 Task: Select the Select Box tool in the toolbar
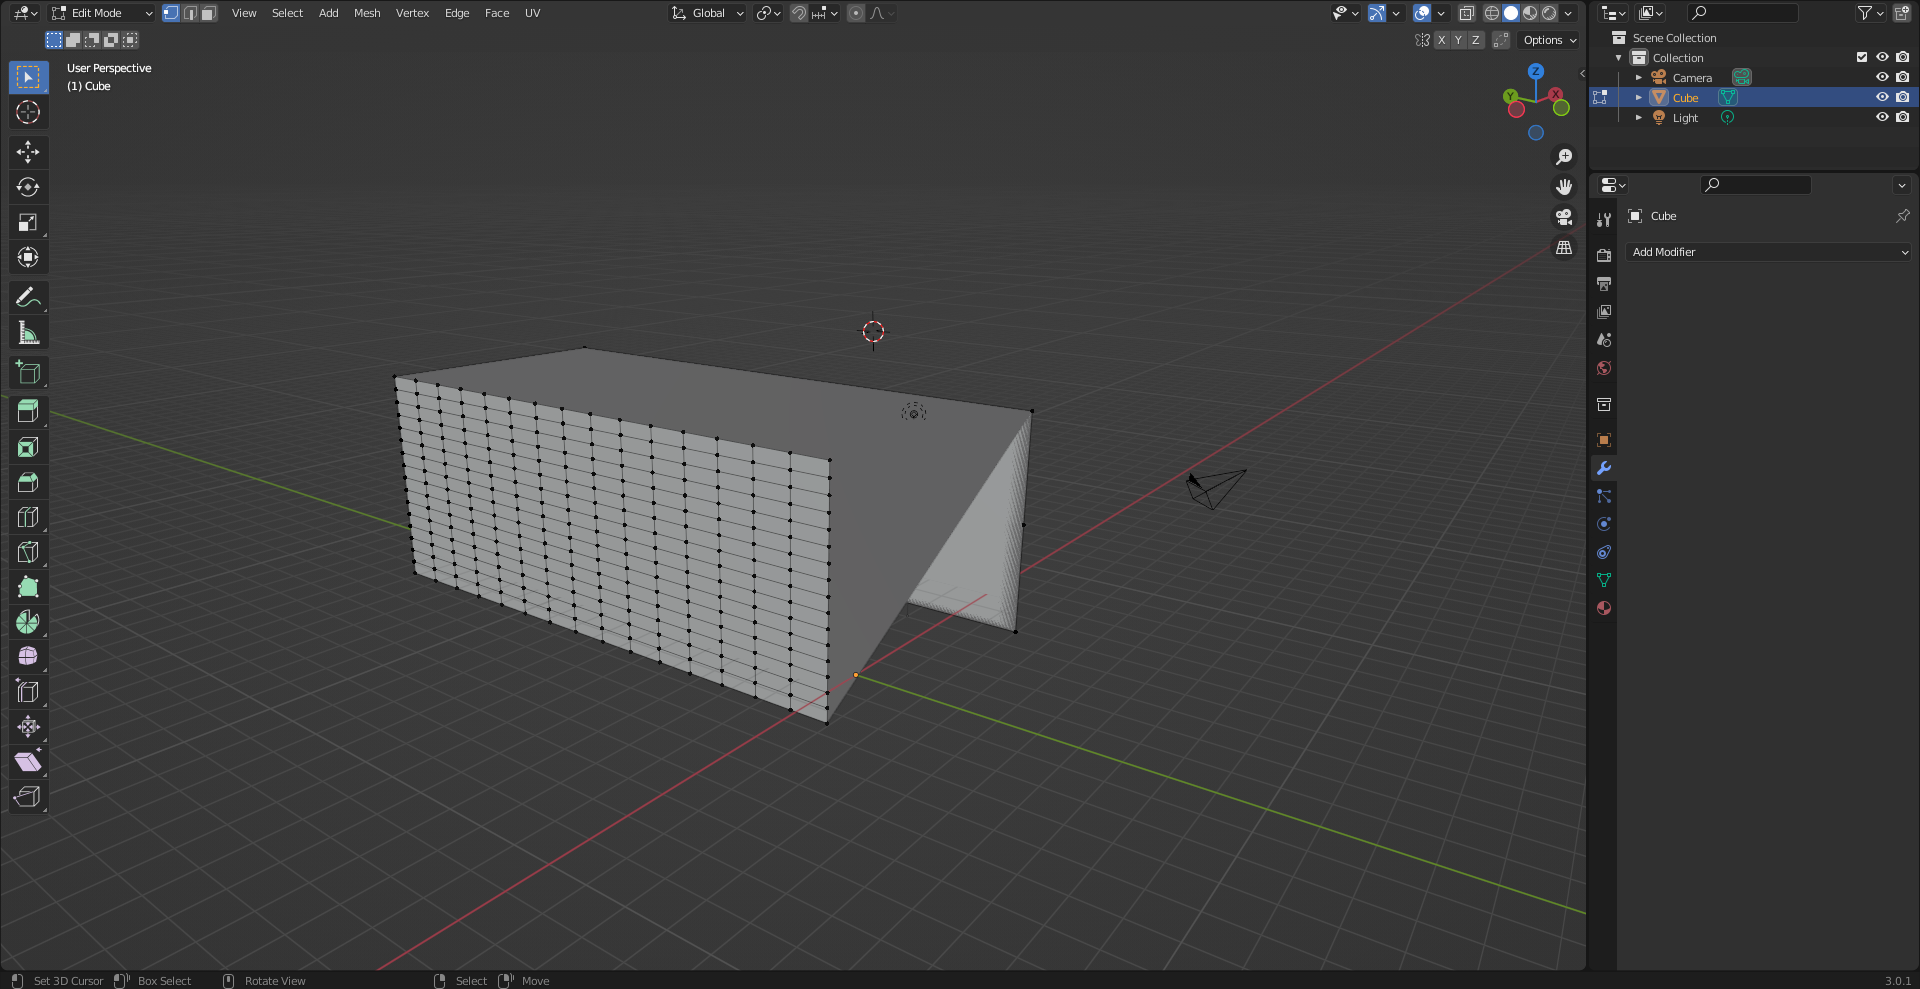[x=28, y=77]
